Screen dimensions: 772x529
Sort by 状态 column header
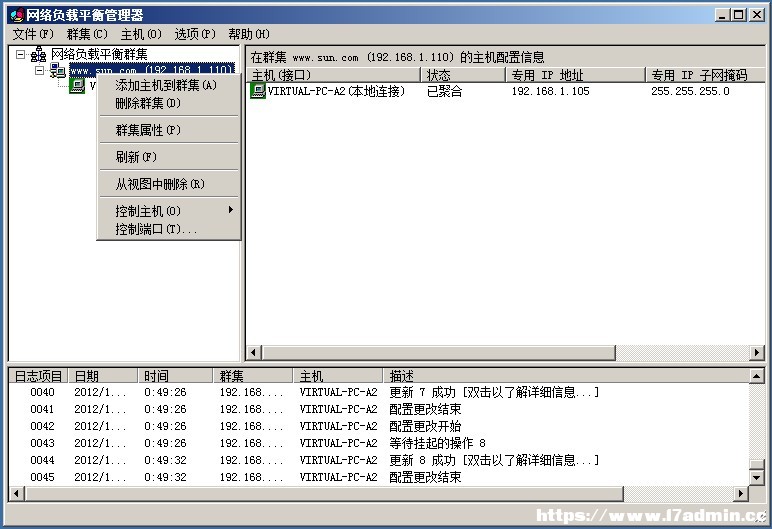pos(464,75)
